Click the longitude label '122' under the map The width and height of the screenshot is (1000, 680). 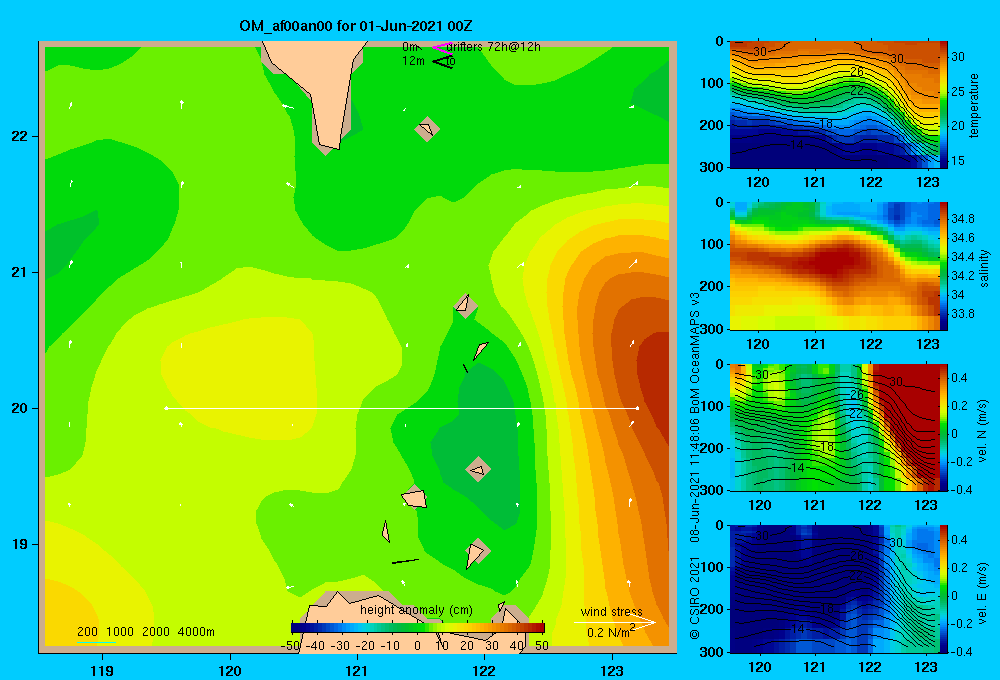[484, 670]
